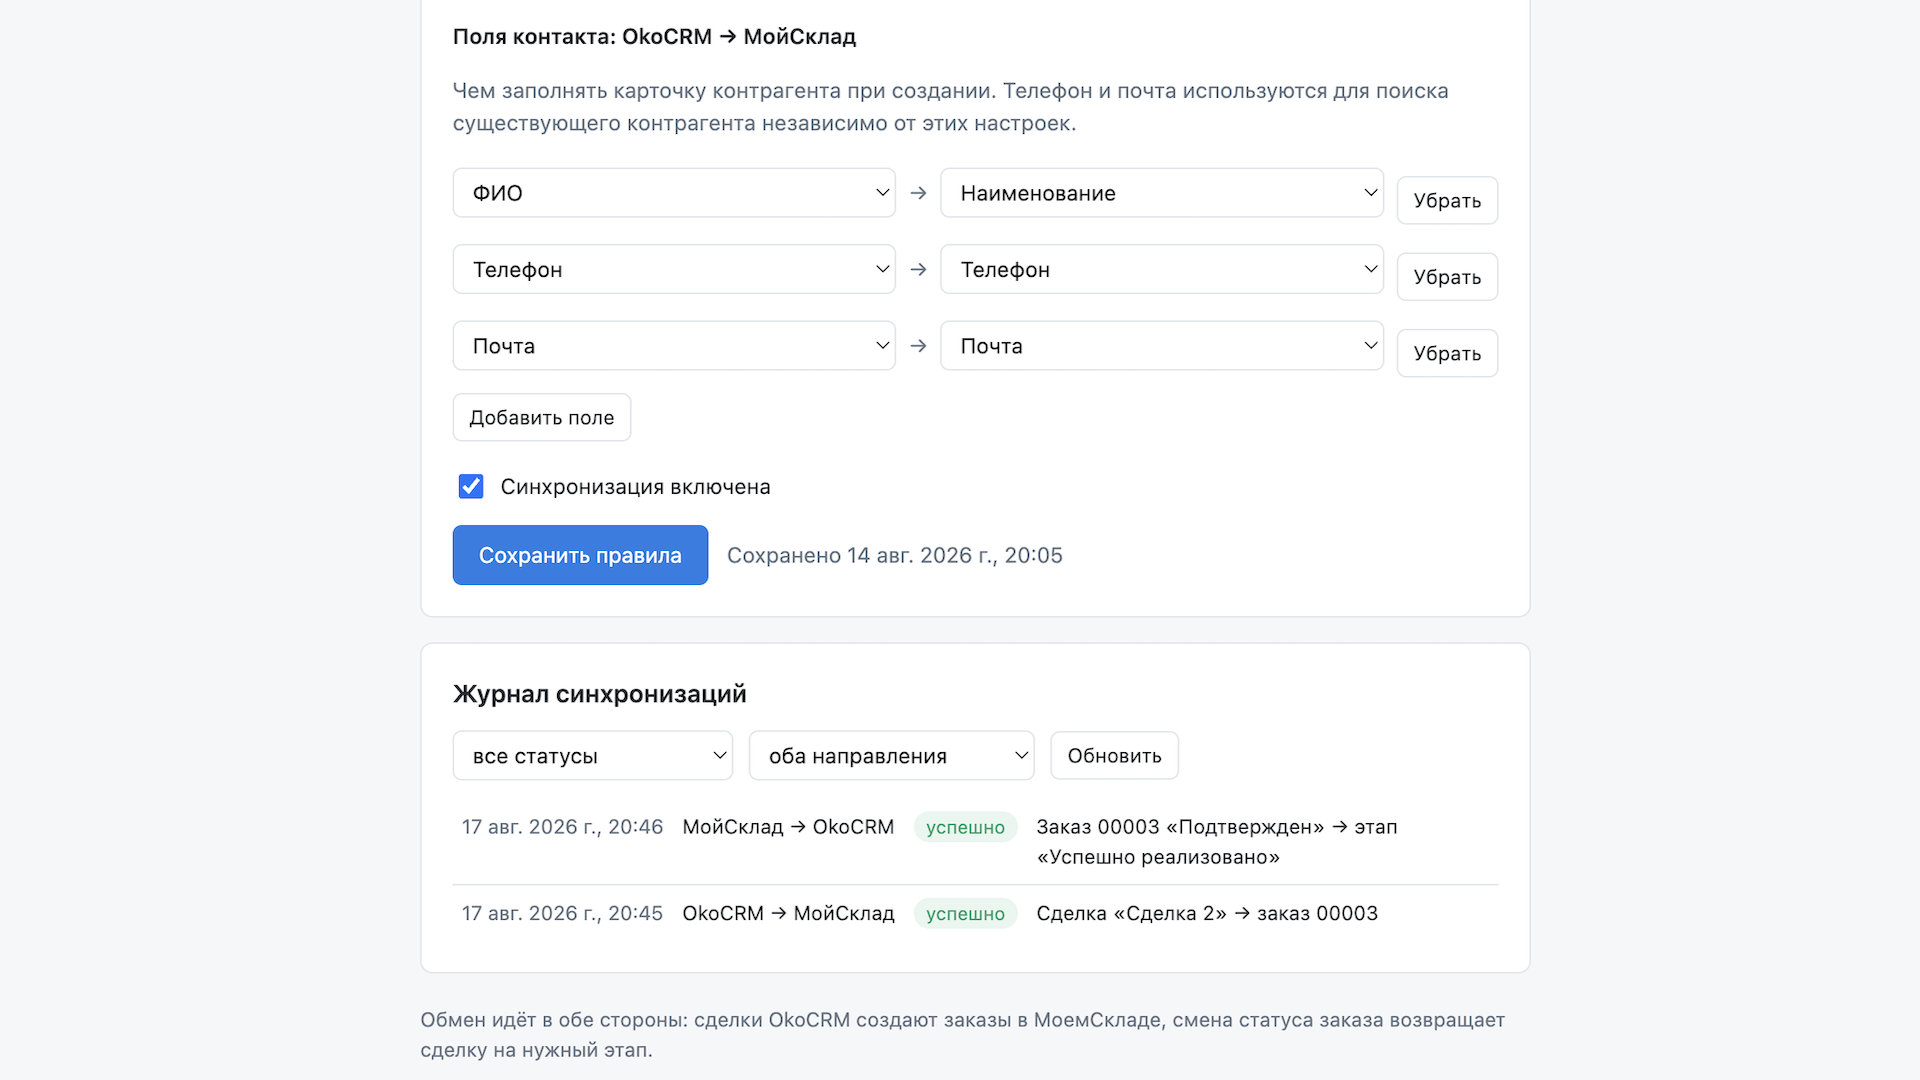This screenshot has height=1080, width=1920.
Task: Open the МойСклад Телефон target dropdown
Action: point(1162,269)
